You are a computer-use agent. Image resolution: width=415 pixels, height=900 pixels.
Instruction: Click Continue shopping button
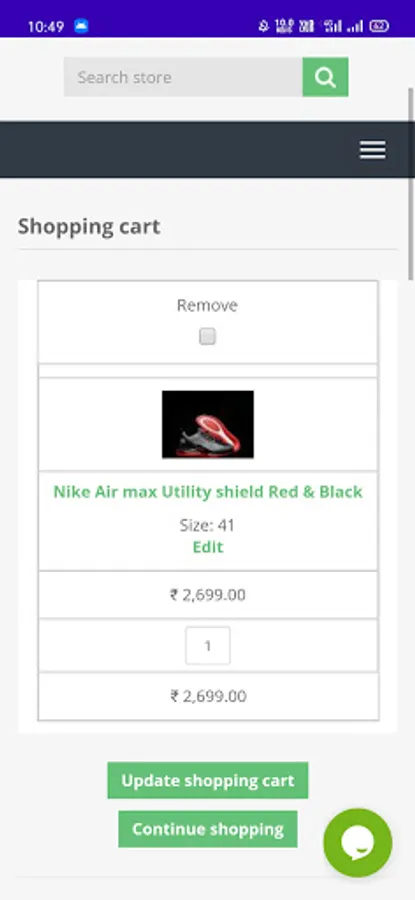pos(208,829)
